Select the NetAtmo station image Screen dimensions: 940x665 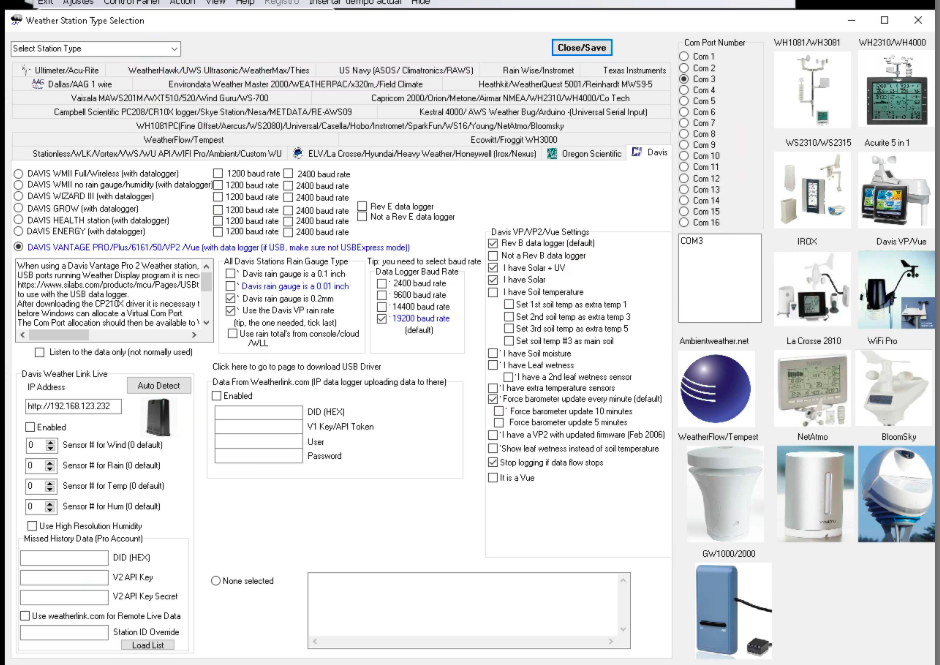[815, 494]
